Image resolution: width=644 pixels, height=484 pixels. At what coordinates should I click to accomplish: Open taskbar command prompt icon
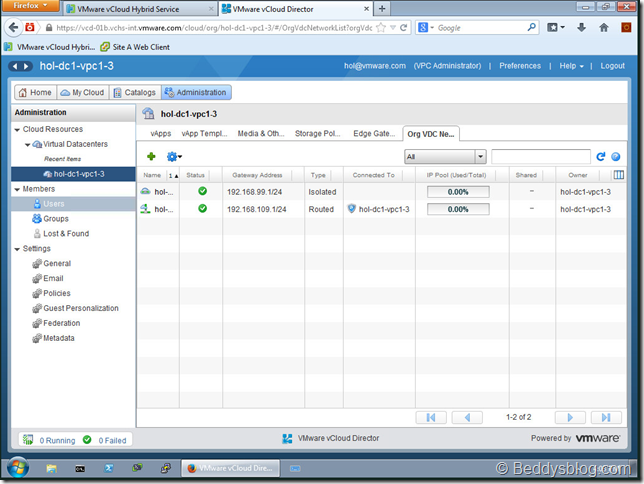pos(80,468)
